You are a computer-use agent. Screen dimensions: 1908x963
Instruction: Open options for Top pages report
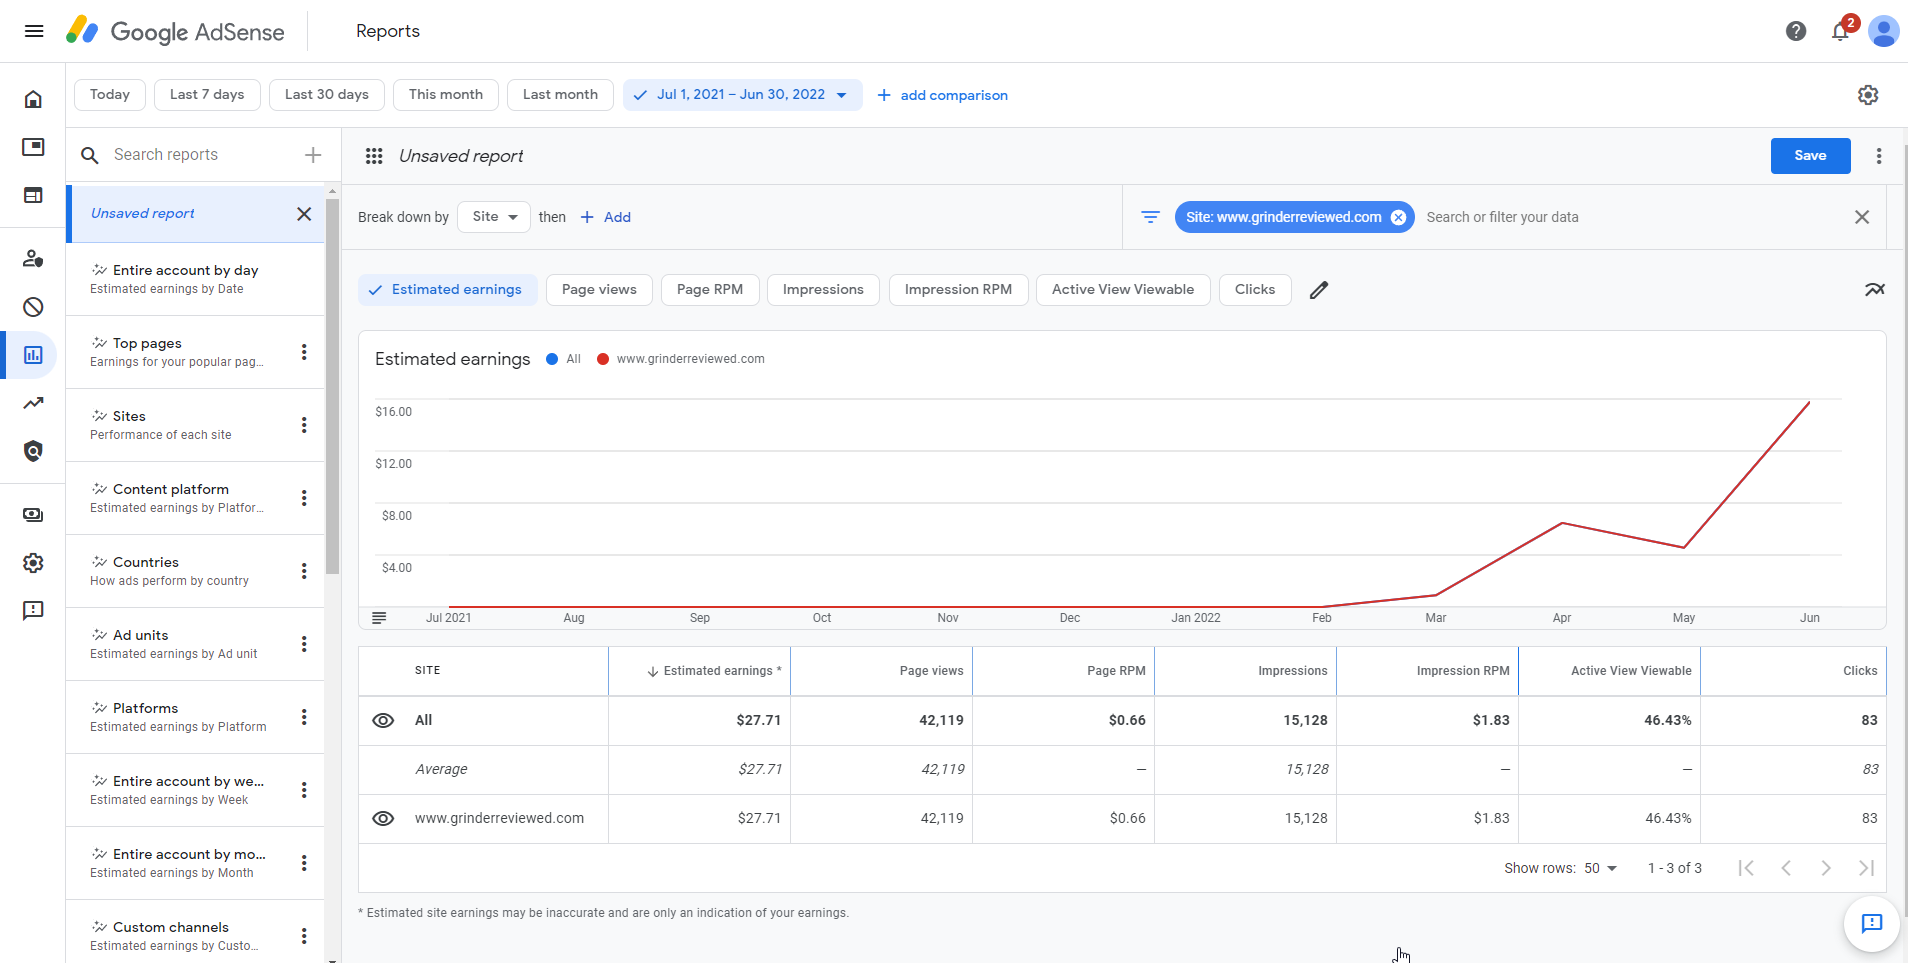pyautogui.click(x=304, y=352)
